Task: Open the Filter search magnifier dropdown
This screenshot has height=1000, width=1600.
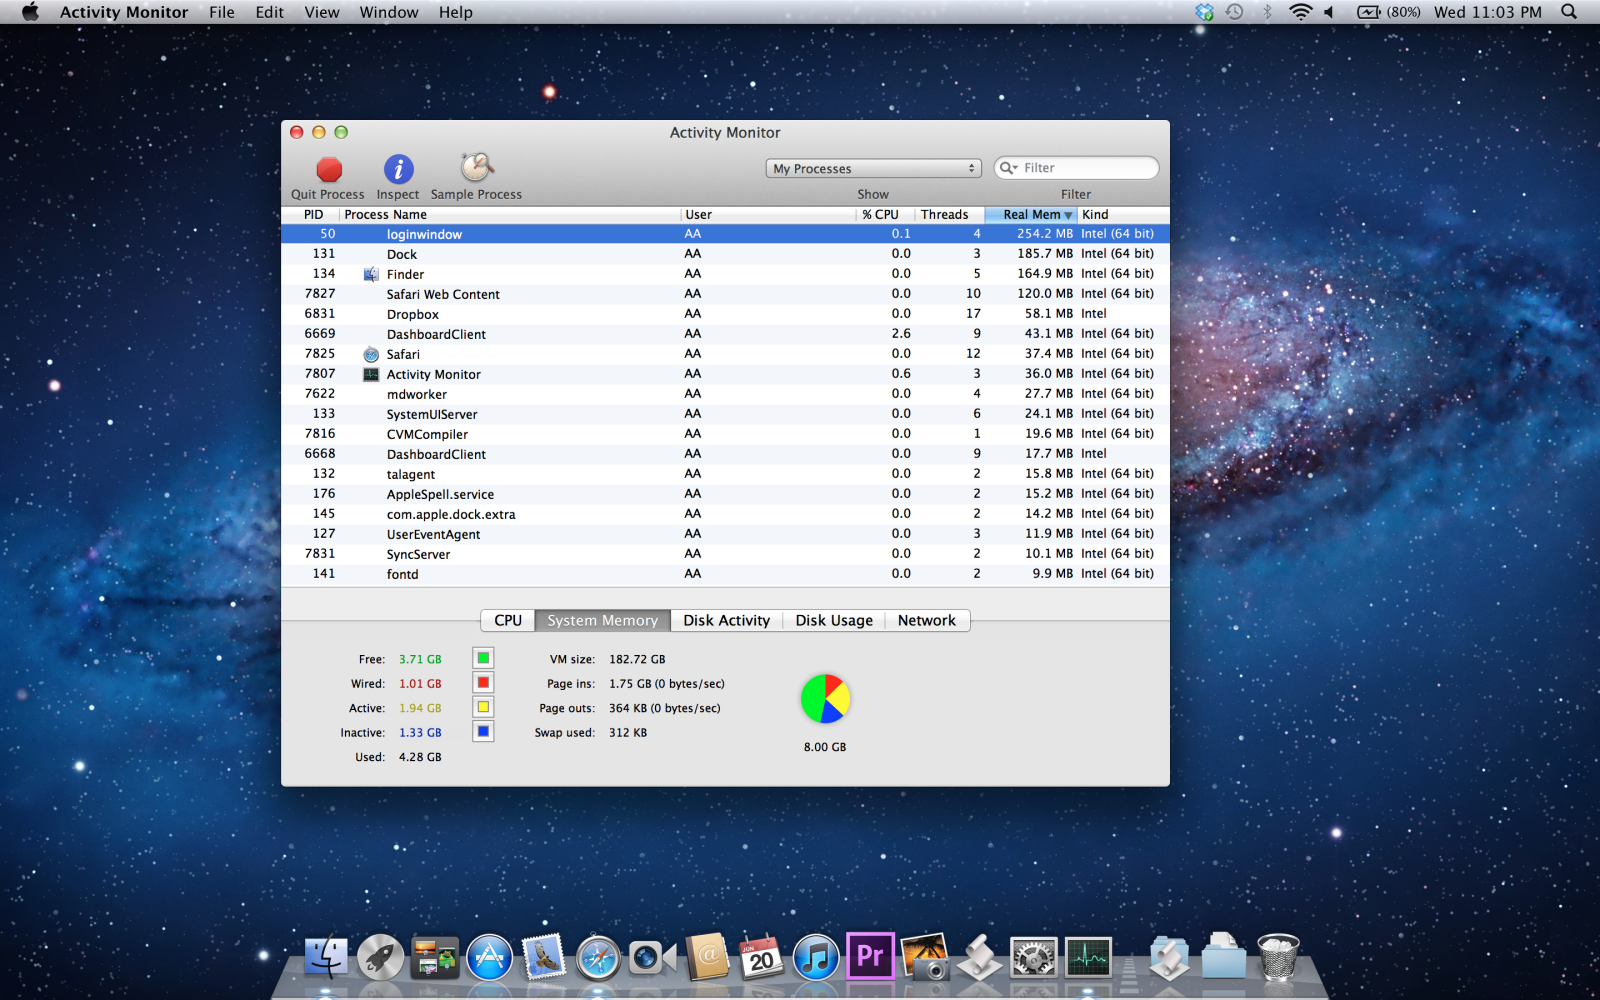Action: coord(1008,168)
